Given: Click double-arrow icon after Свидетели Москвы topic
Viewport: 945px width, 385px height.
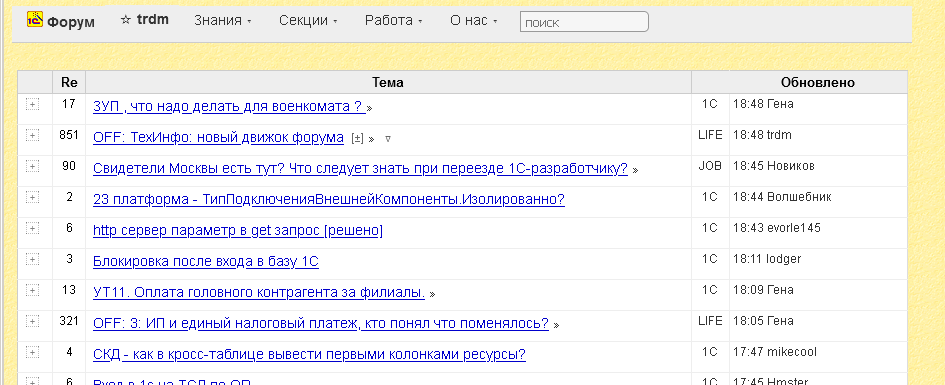Looking at the screenshot, I should [x=635, y=171].
